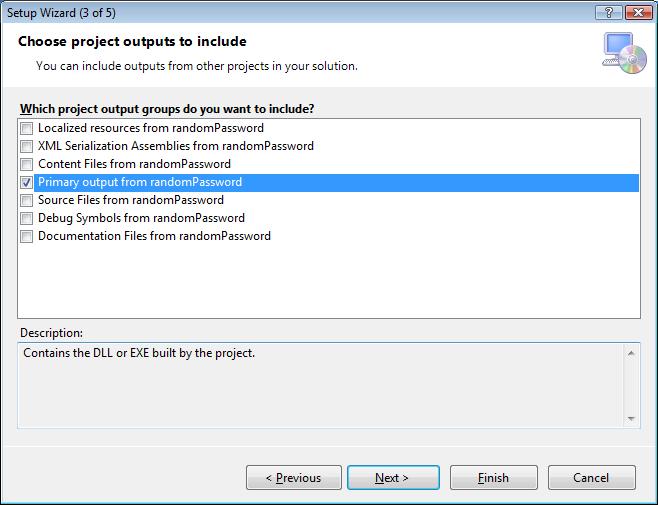
Task: Close the Setup Wizard dialog
Action: pyautogui.click(x=637, y=10)
